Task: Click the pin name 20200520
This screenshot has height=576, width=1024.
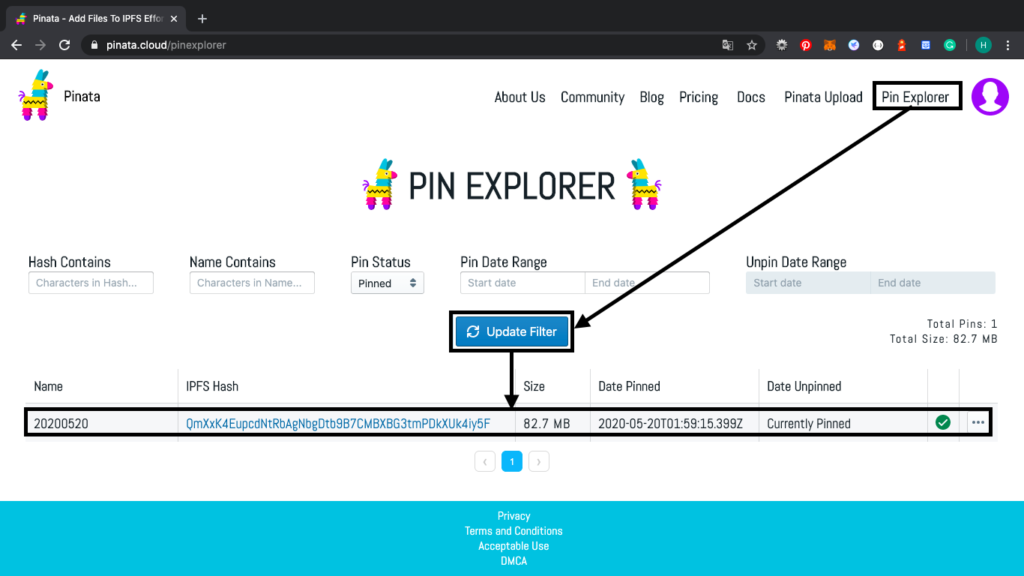Action: click(x=61, y=424)
